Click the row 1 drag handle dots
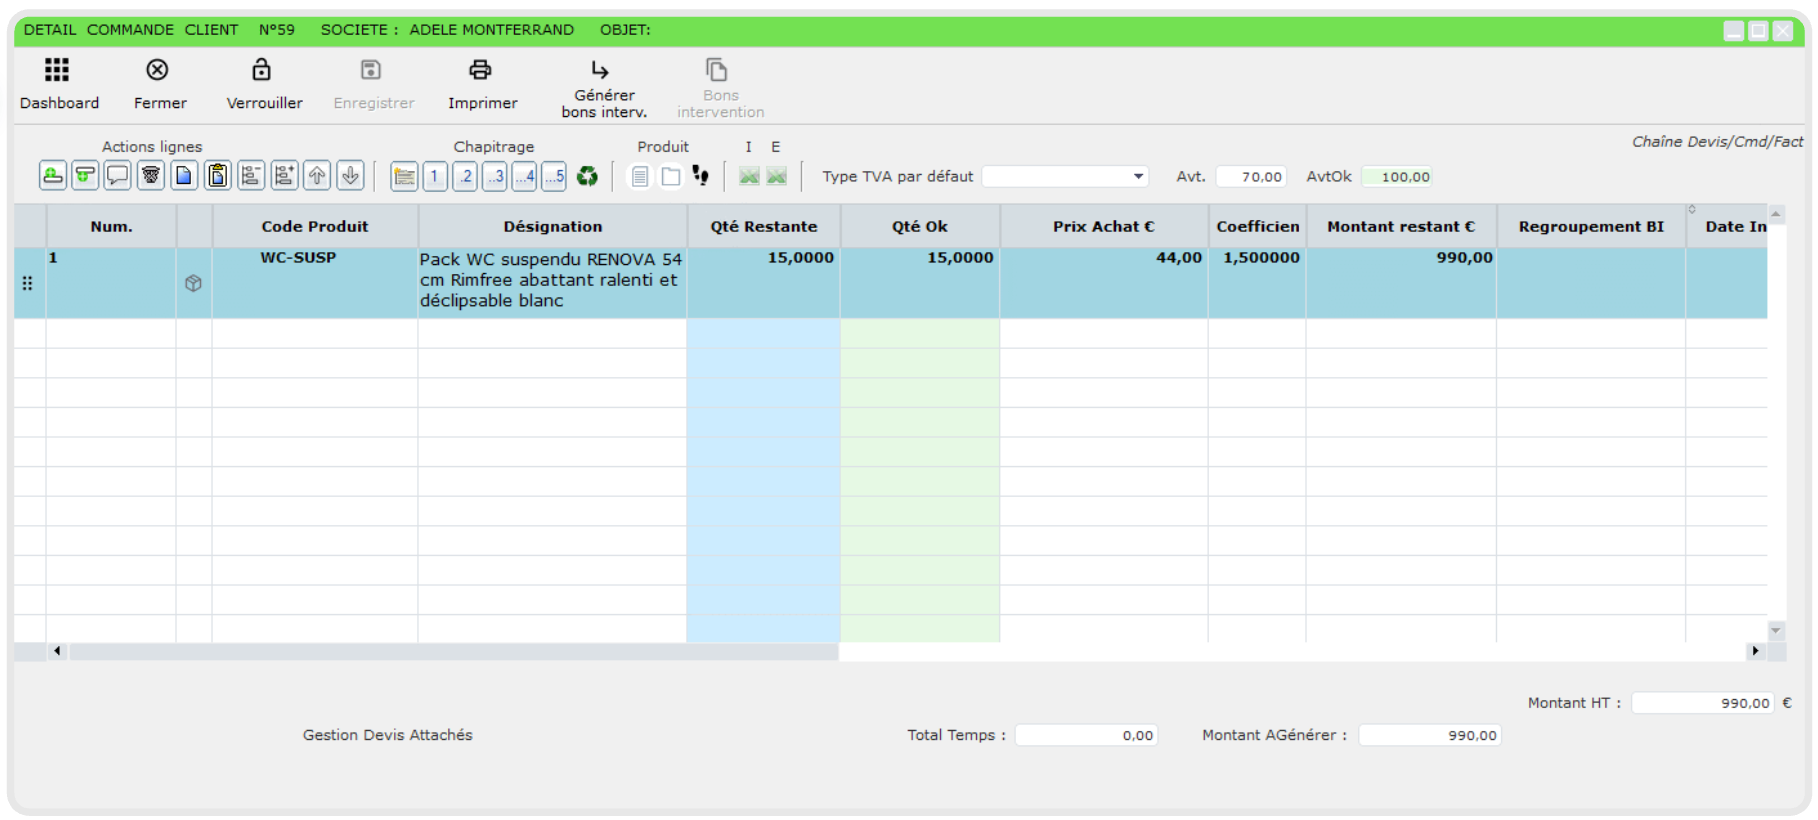This screenshot has width=1818, height=820. pos(27,283)
